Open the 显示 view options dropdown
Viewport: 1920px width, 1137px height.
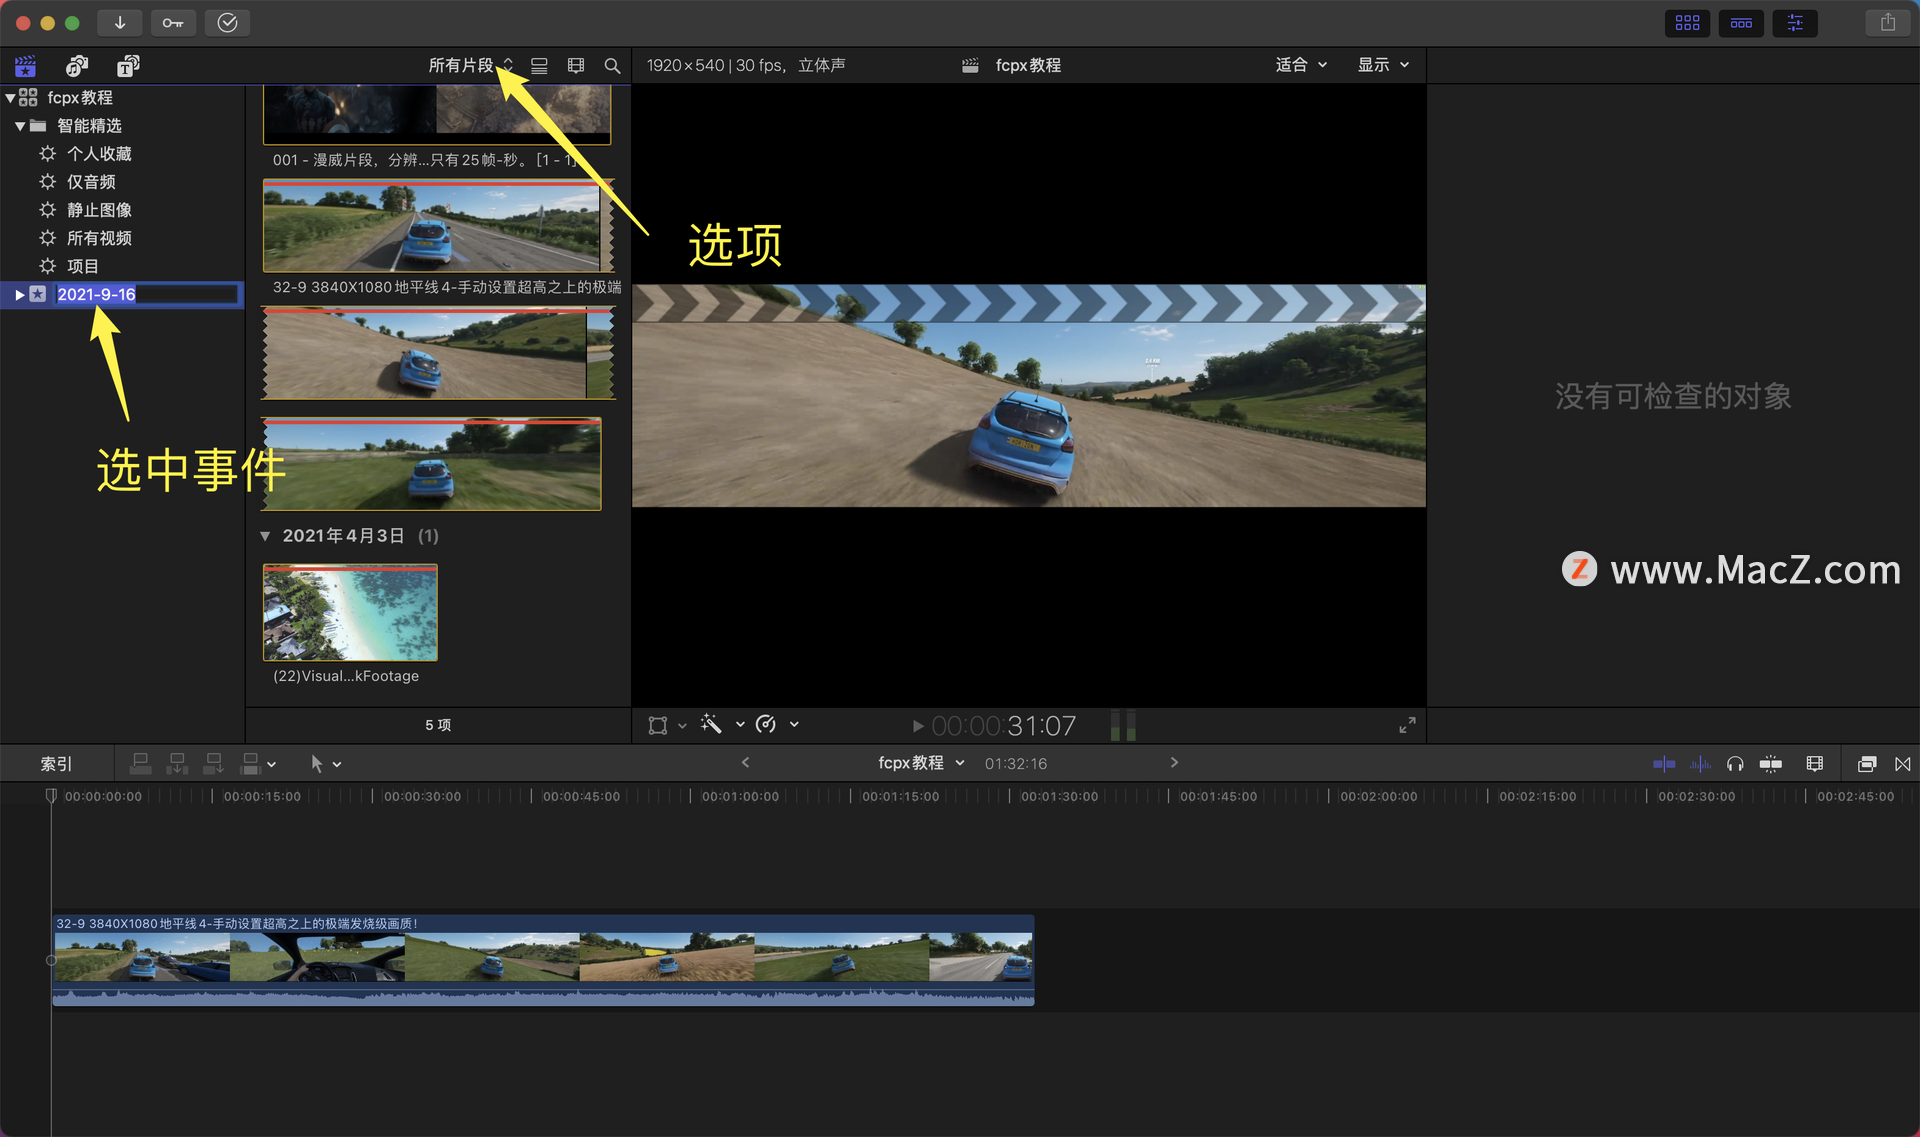1383,65
